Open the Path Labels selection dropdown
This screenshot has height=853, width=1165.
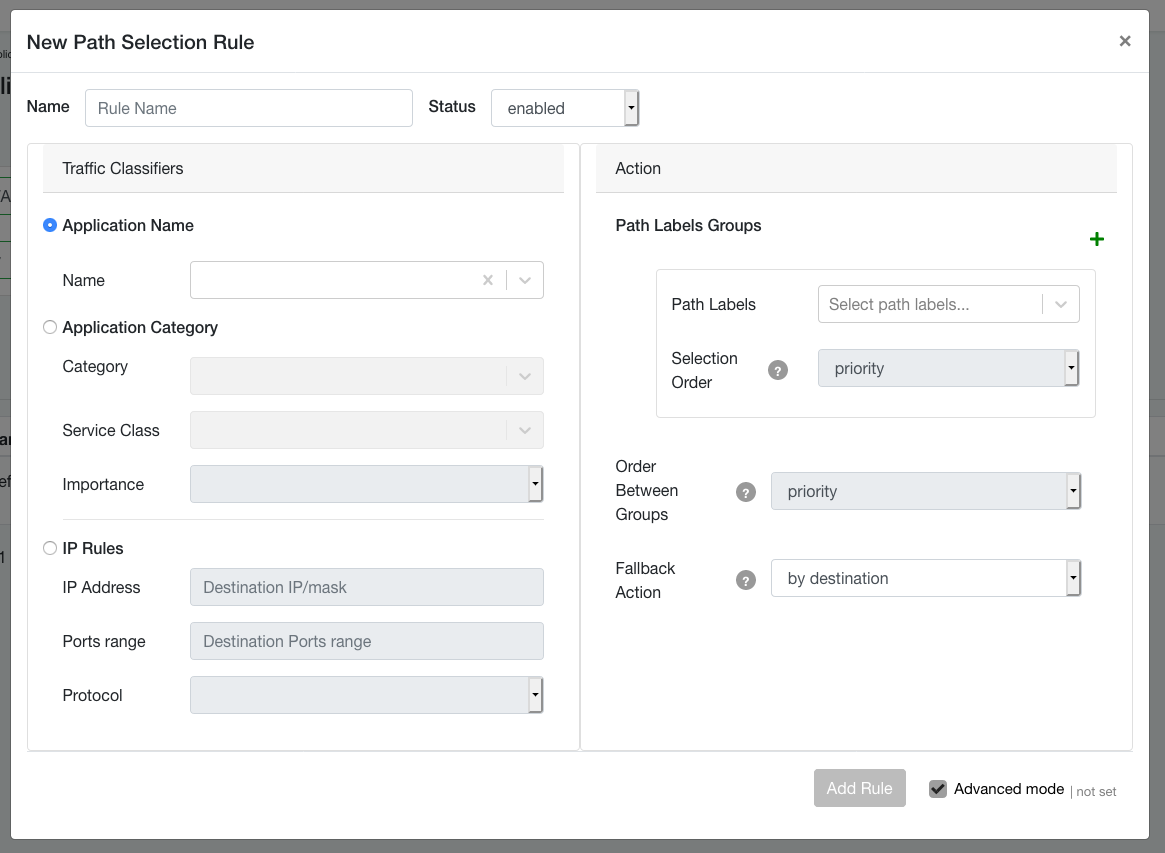coord(947,305)
